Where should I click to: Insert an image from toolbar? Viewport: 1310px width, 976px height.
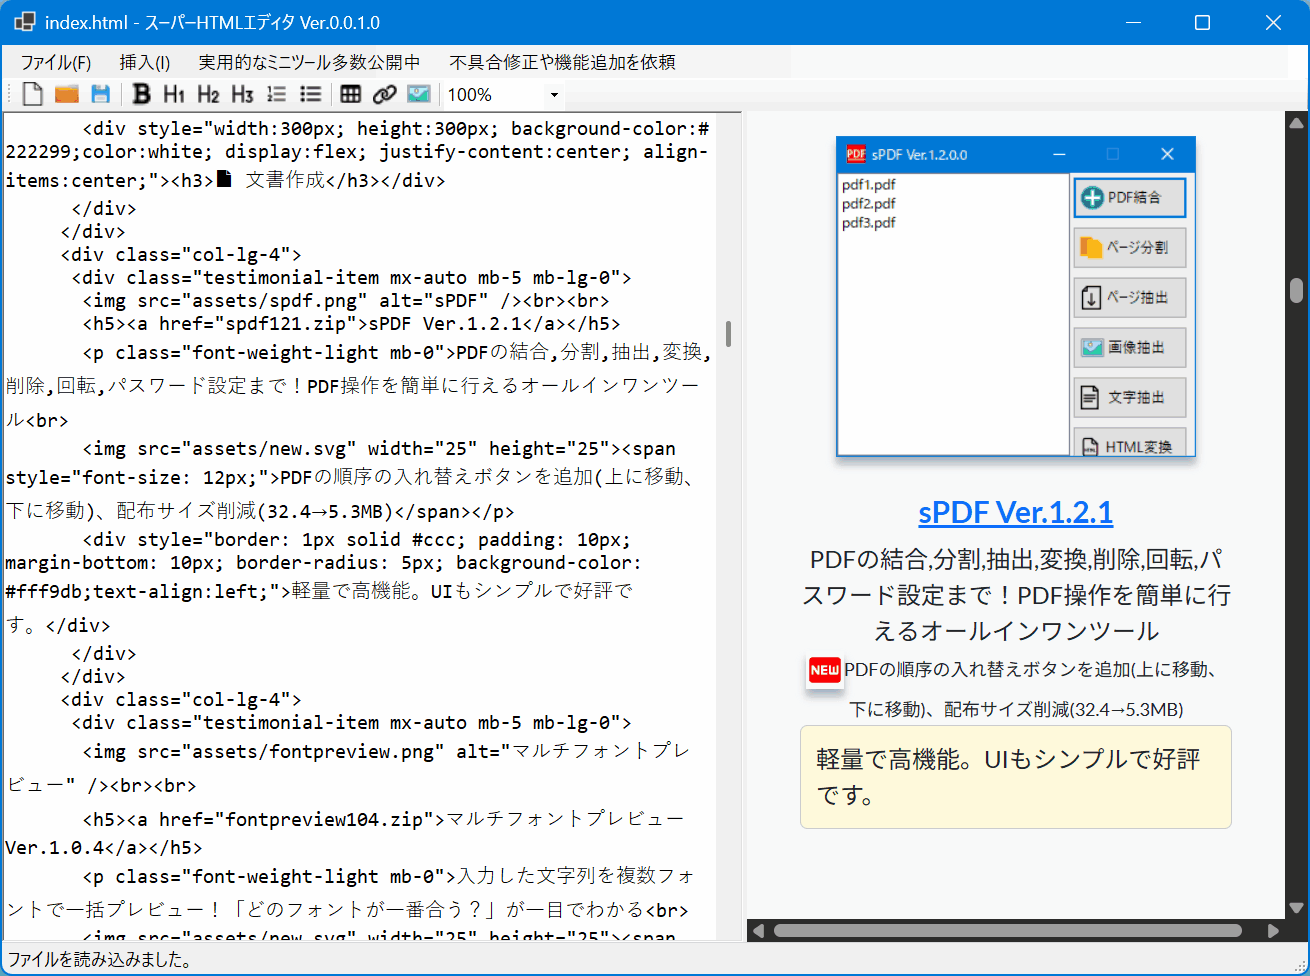[x=418, y=95]
